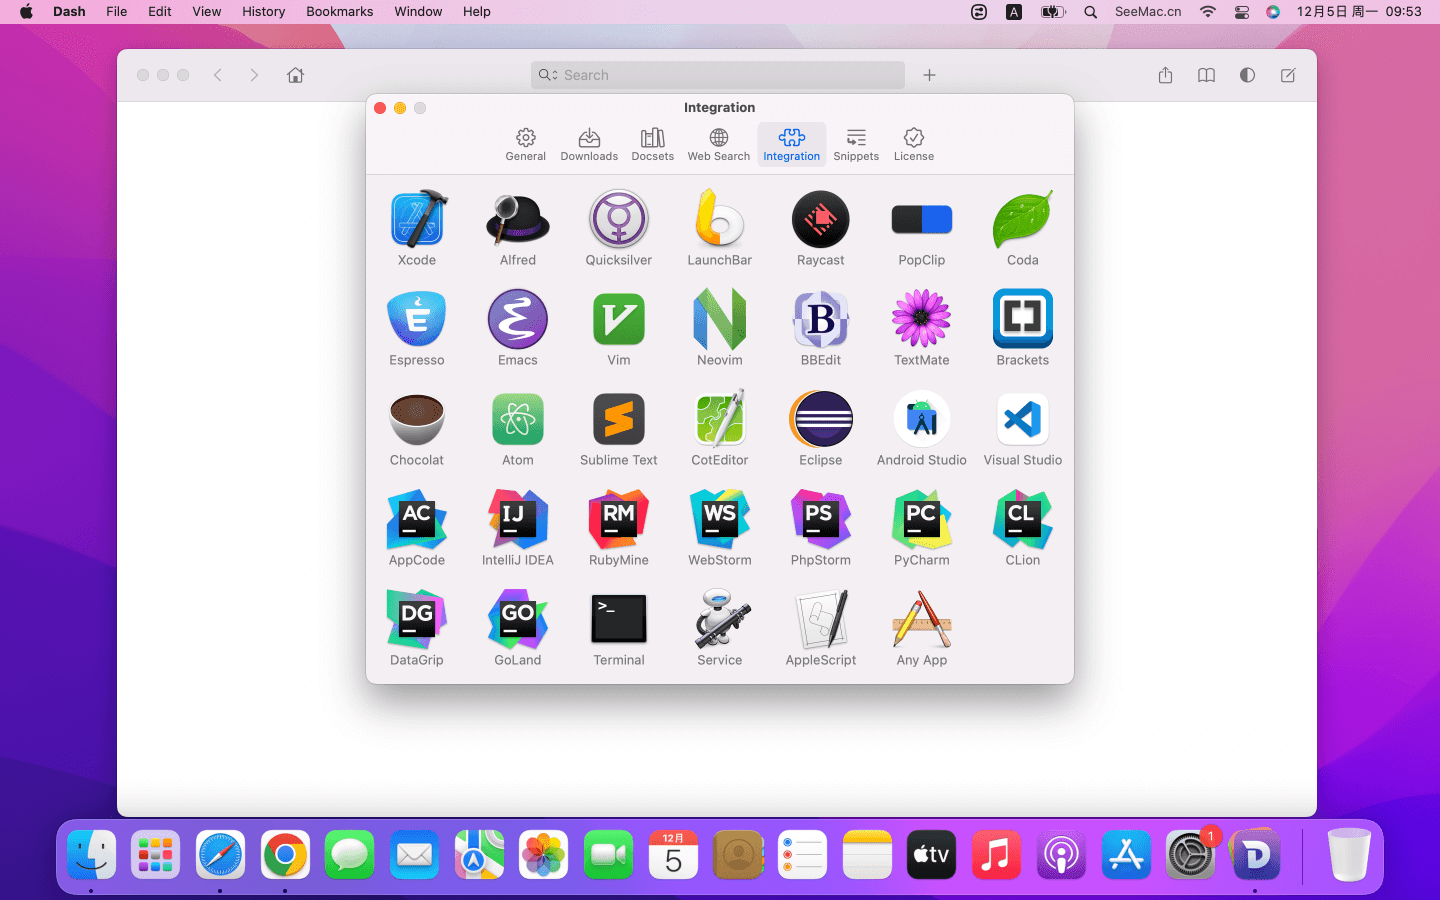Open Control Center in menu bar
Image resolution: width=1440 pixels, height=900 pixels.
tap(1241, 12)
